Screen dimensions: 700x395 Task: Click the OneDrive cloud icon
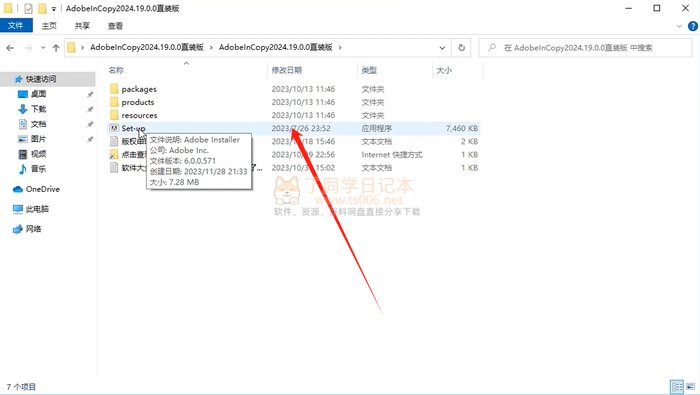(x=18, y=189)
